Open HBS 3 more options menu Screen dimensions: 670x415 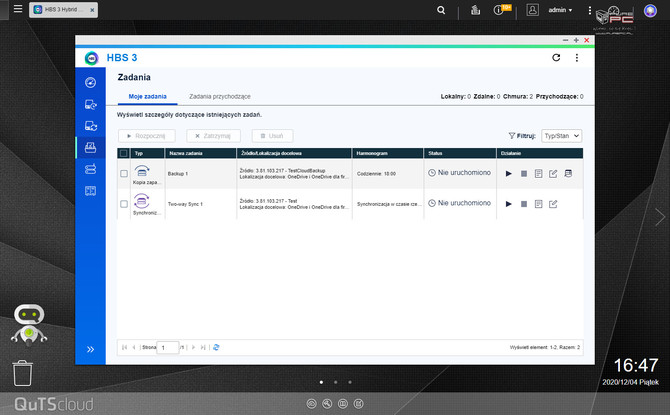click(x=577, y=58)
